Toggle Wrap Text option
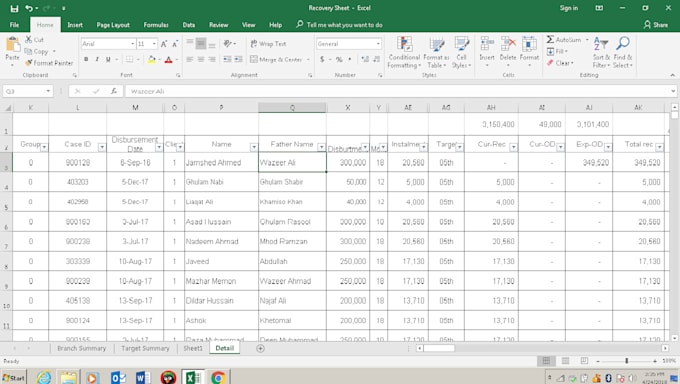The image size is (680, 384). 268,44
